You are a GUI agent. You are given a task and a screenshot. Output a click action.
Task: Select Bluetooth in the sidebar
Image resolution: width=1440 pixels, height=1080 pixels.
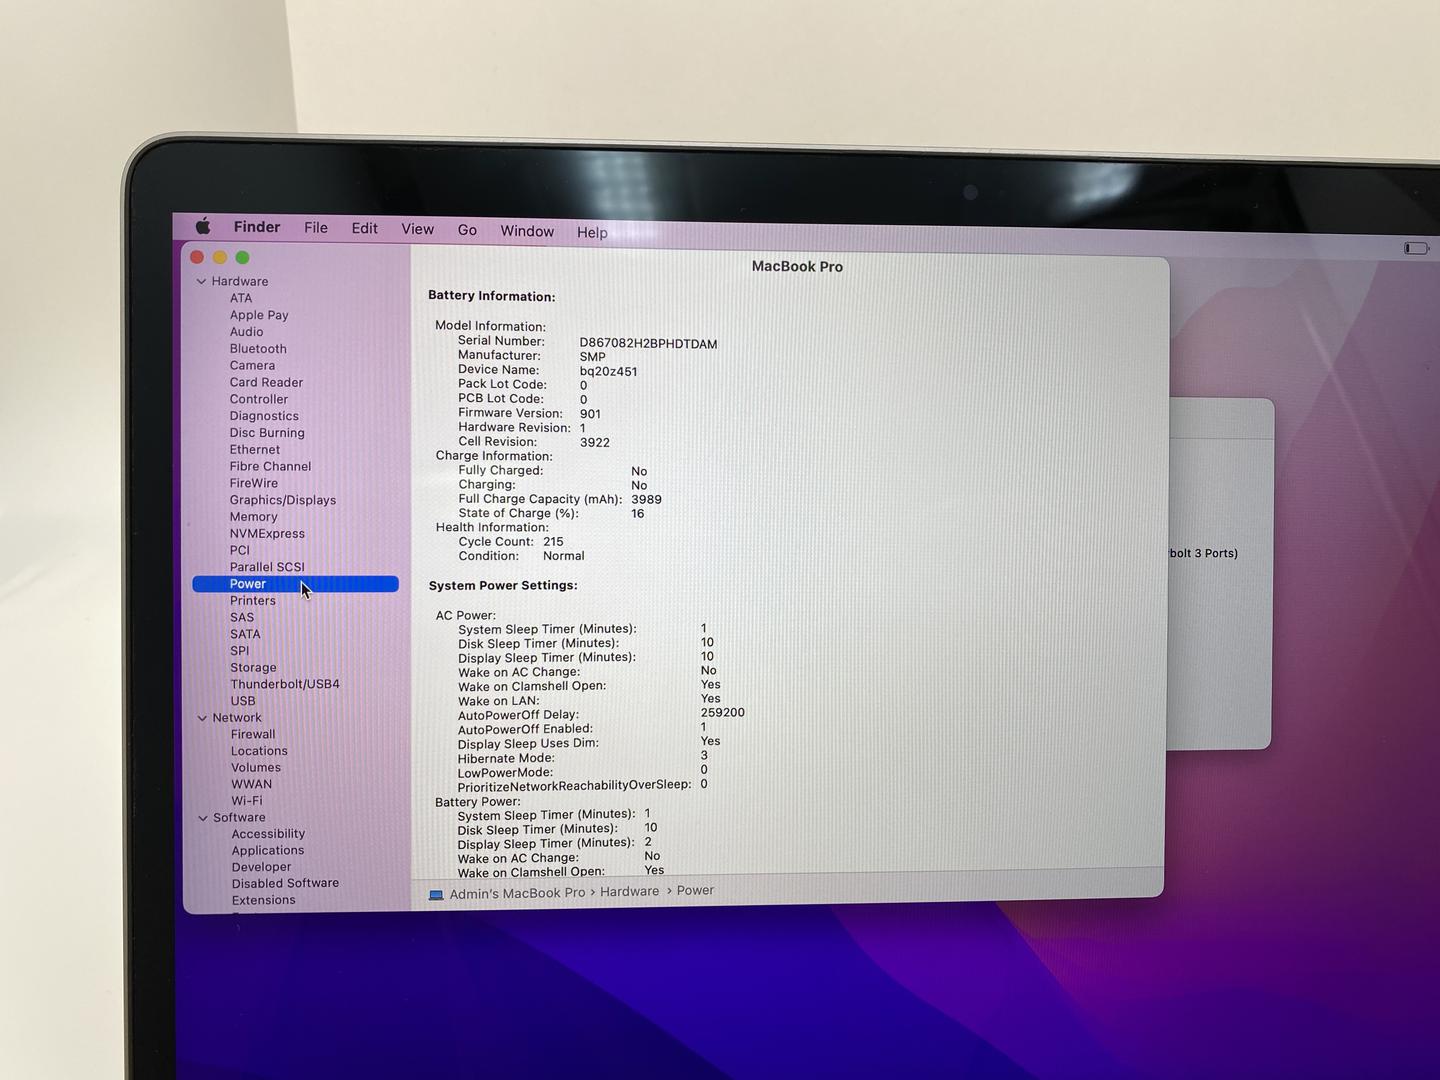(x=258, y=349)
